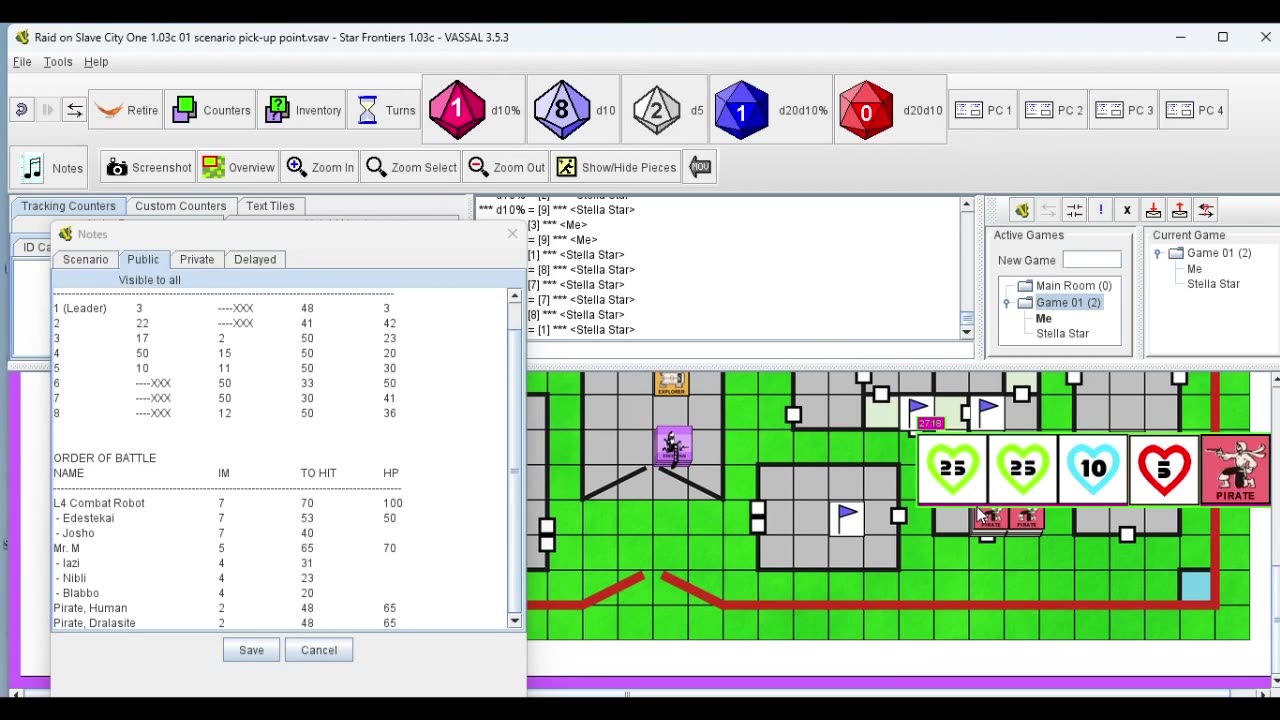Click the MOU arrow toolbar icon
Viewport: 1280px width, 720px height.
click(x=700, y=167)
